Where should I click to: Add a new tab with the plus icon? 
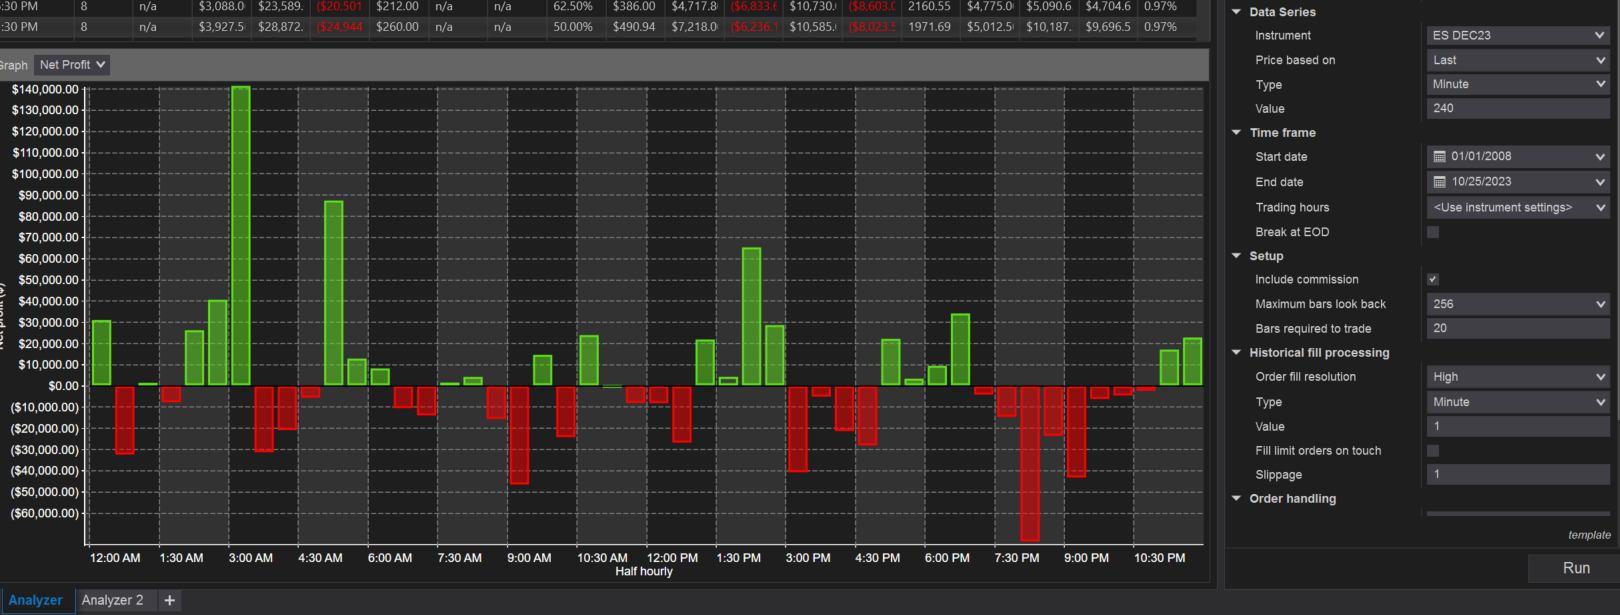point(170,600)
